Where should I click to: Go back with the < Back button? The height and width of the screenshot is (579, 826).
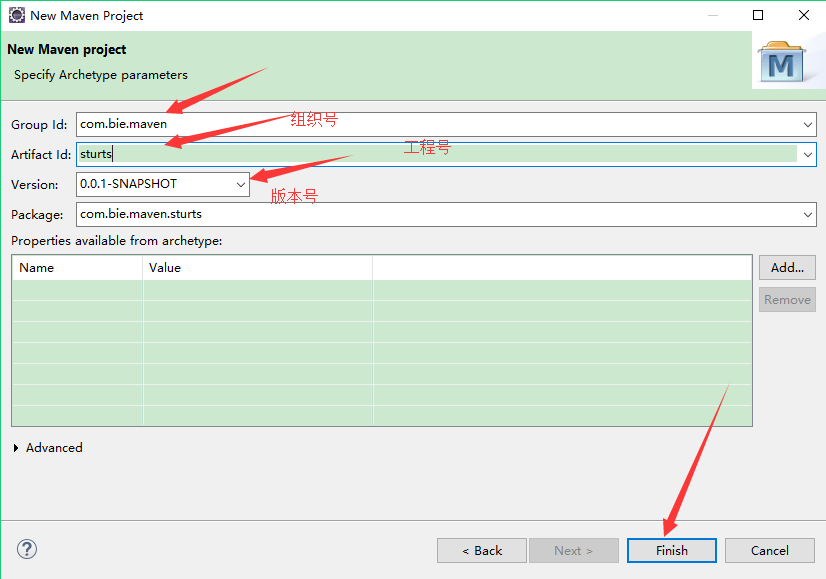coord(481,551)
